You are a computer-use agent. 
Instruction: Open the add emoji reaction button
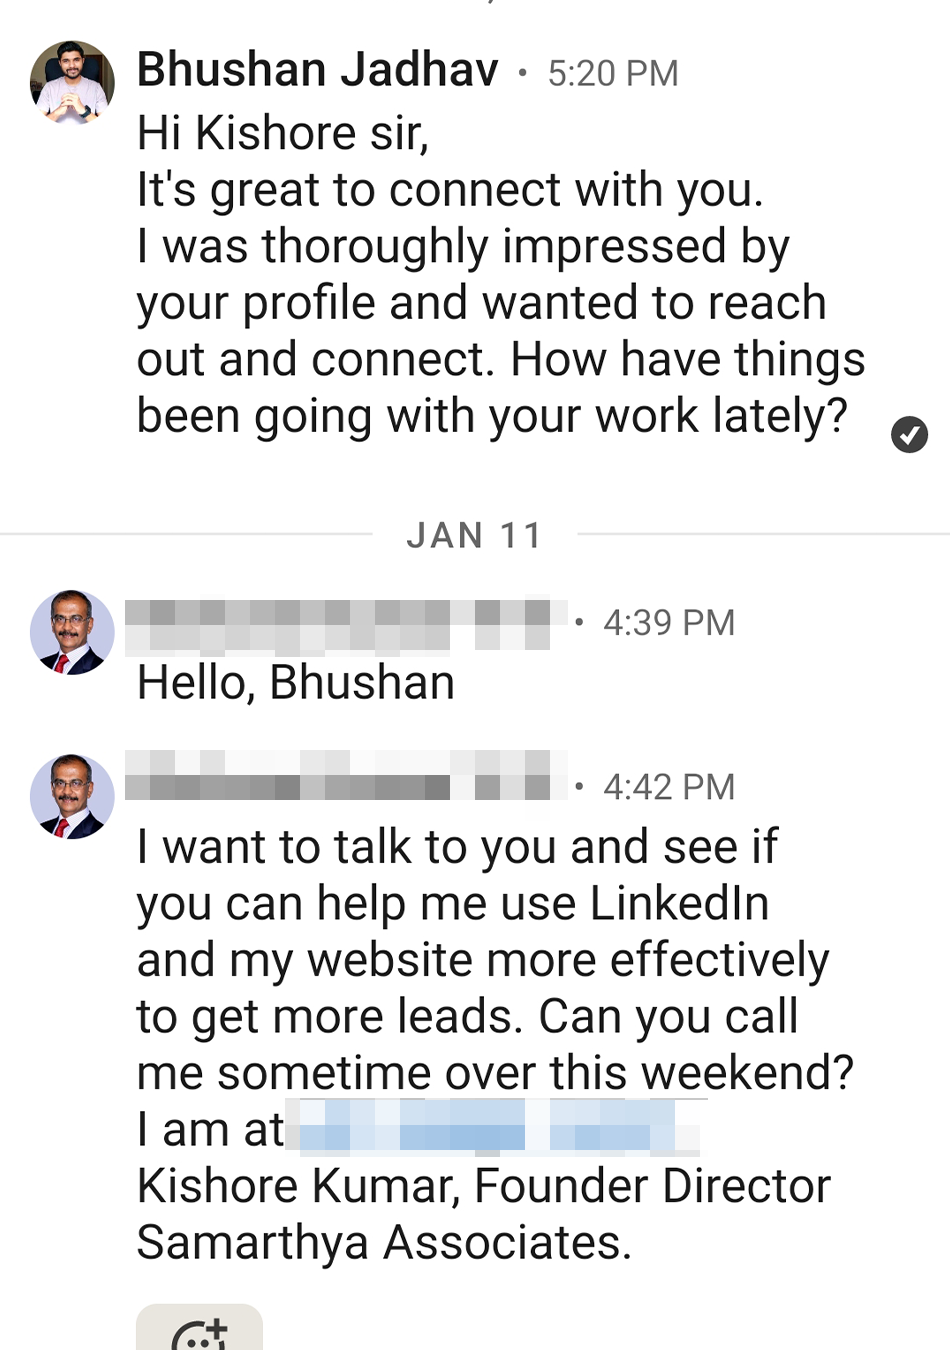point(199,1332)
